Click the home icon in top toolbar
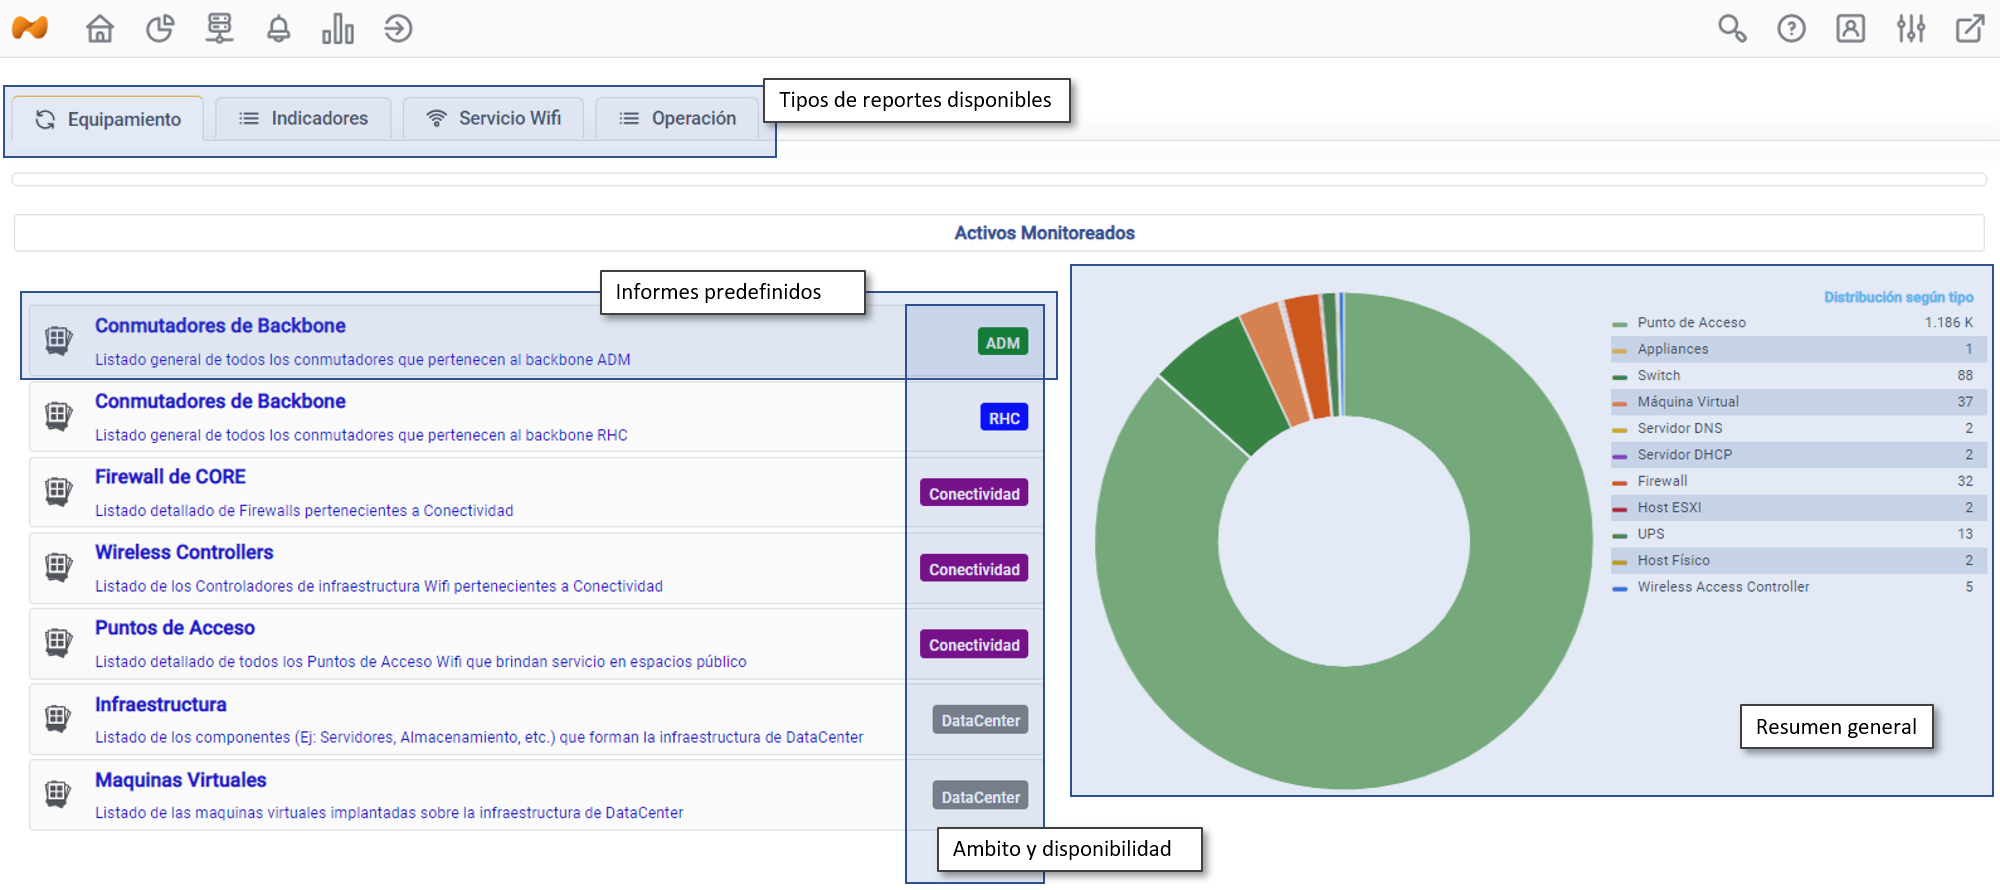This screenshot has height=890, width=2000. click(x=100, y=29)
